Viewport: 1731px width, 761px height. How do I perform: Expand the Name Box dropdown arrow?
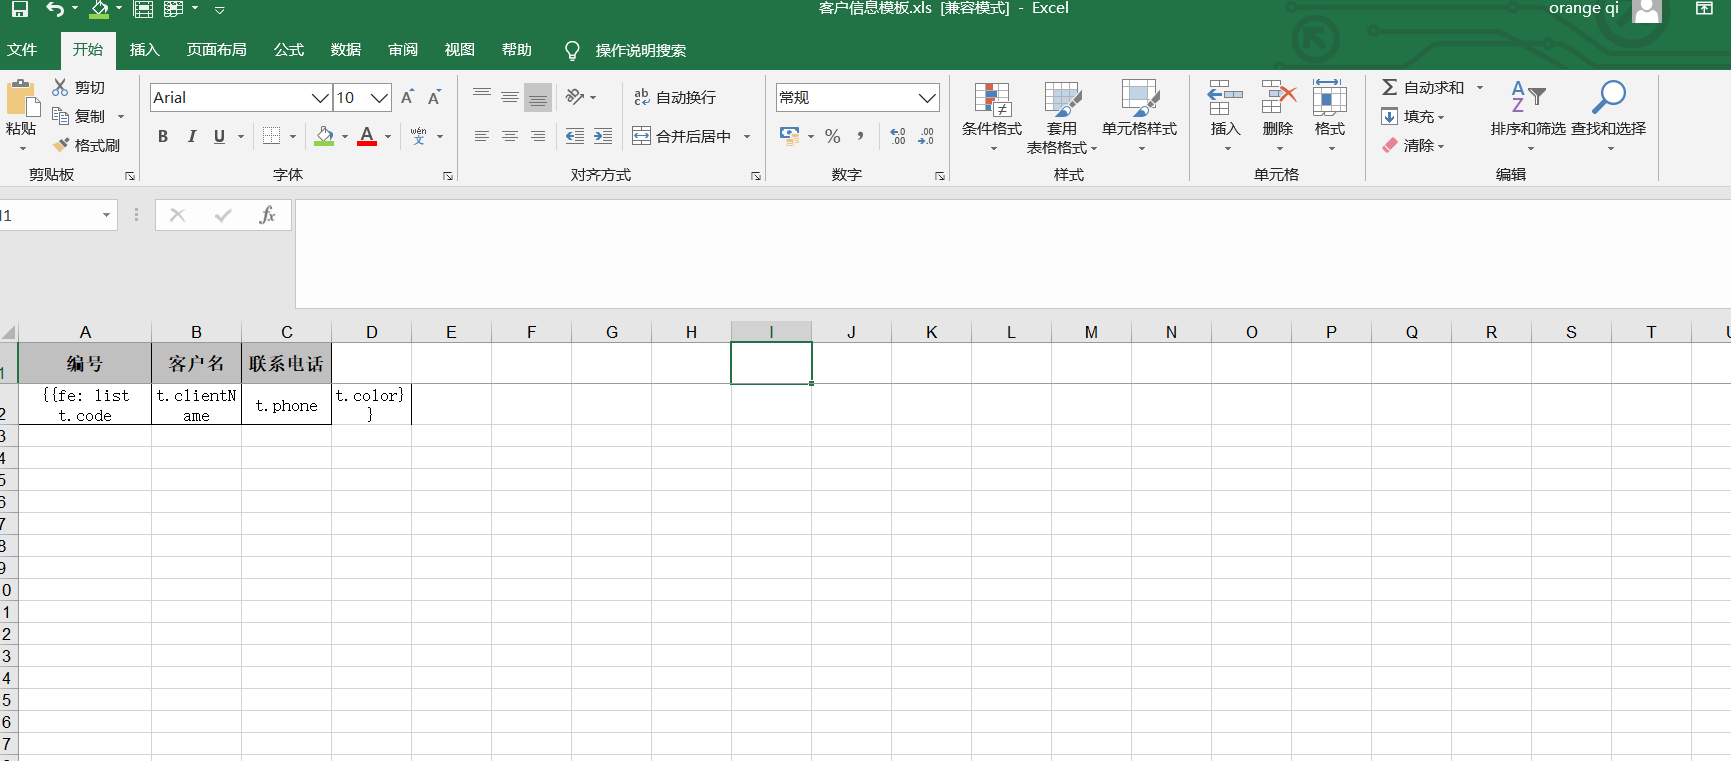pos(106,215)
